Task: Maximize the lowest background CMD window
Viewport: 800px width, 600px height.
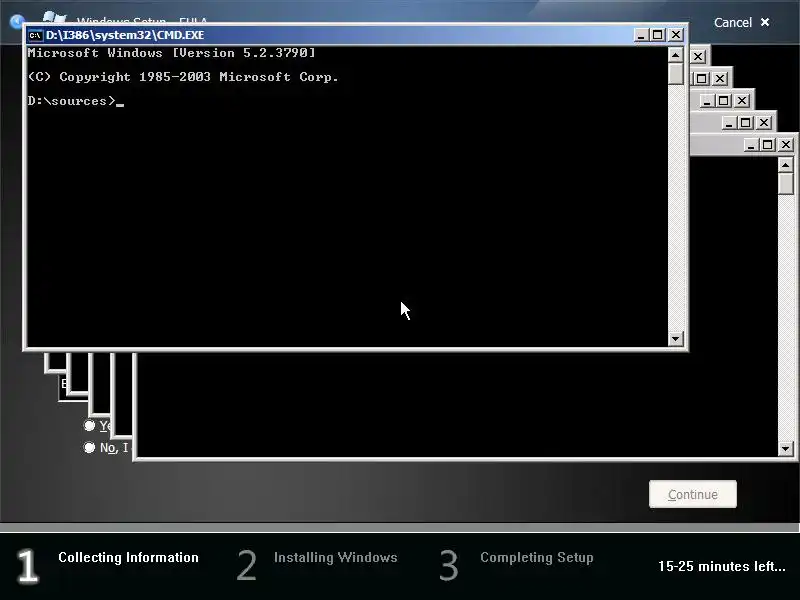Action: (x=767, y=145)
